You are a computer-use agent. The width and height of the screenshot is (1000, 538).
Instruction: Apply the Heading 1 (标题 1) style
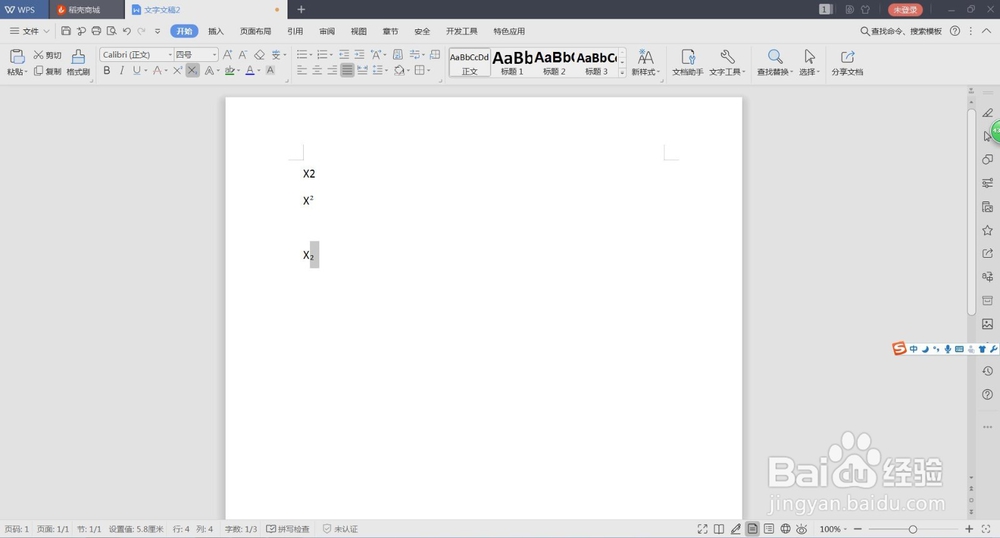(x=512, y=62)
